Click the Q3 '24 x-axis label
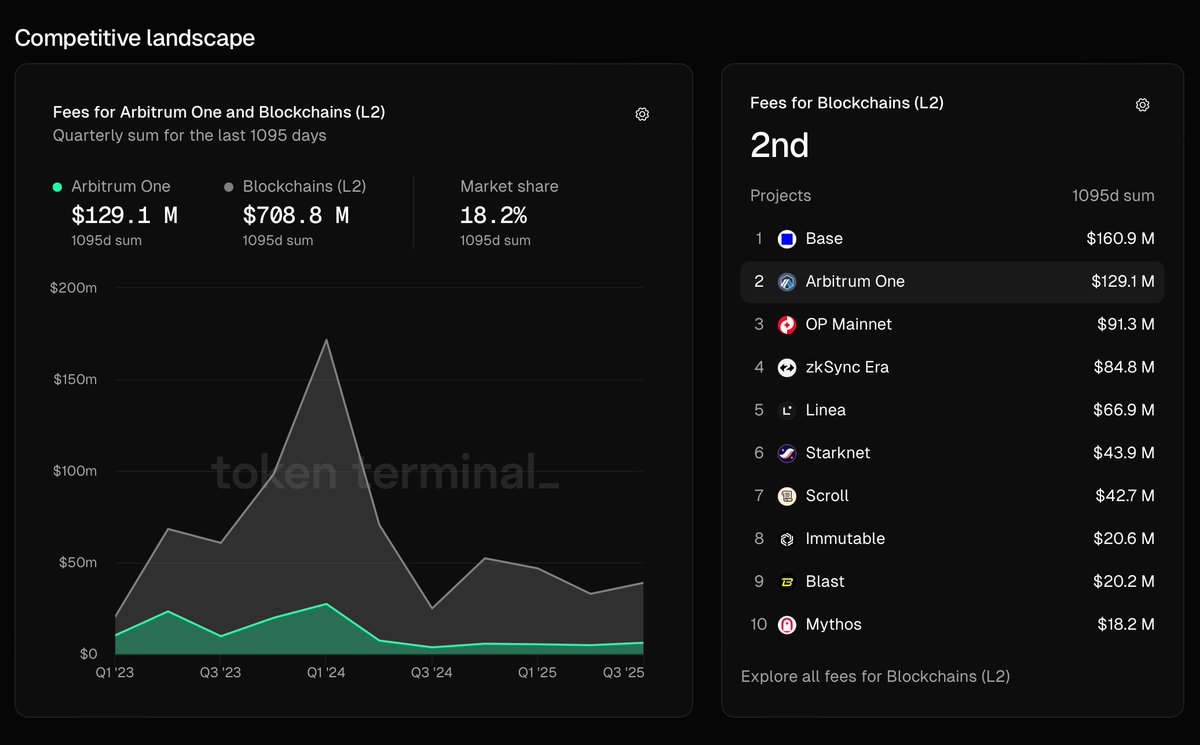 click(432, 673)
